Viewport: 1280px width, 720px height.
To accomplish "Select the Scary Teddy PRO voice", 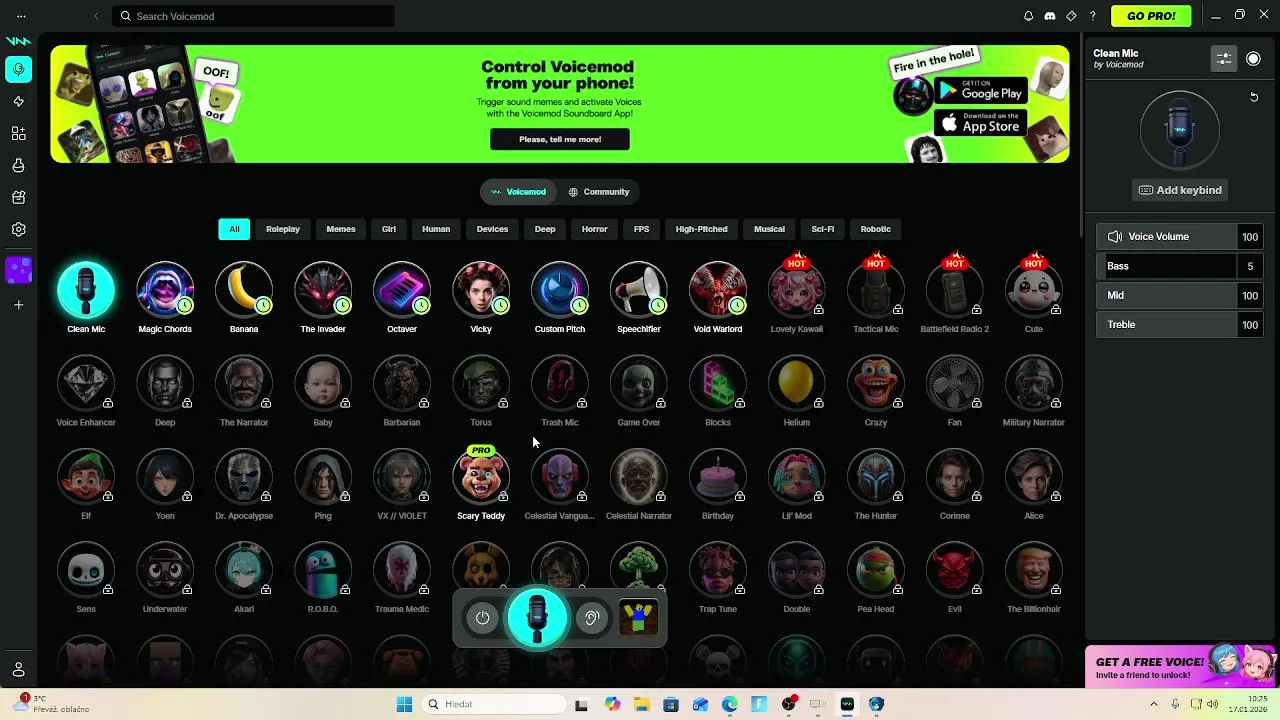I will [481, 477].
